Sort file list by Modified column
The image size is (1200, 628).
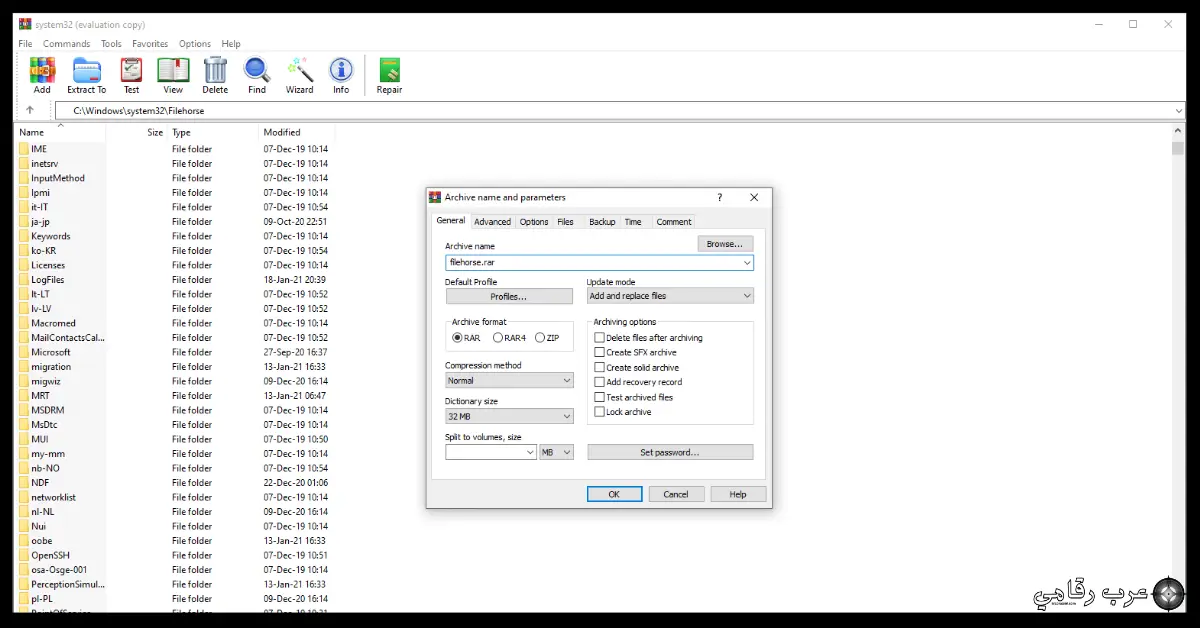[297, 132]
